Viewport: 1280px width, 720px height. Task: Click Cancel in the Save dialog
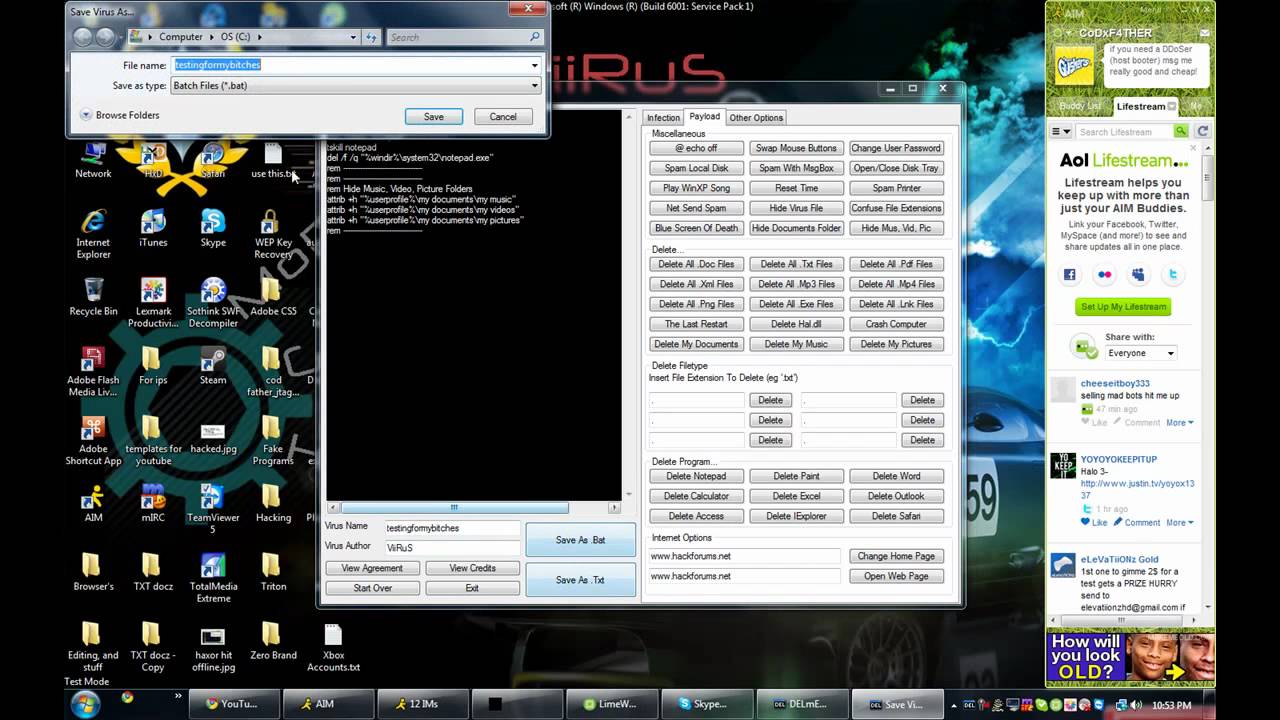coord(503,117)
